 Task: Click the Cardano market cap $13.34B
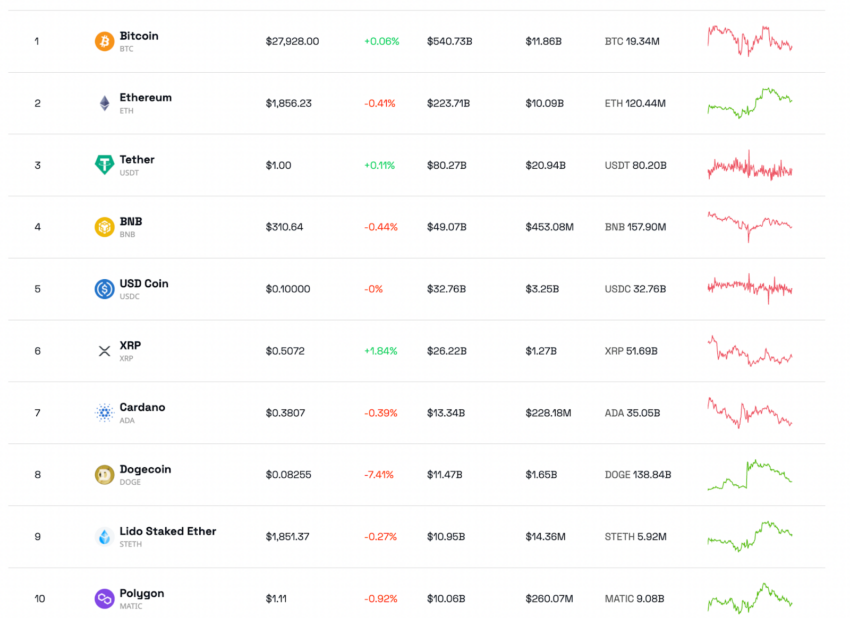coord(446,413)
